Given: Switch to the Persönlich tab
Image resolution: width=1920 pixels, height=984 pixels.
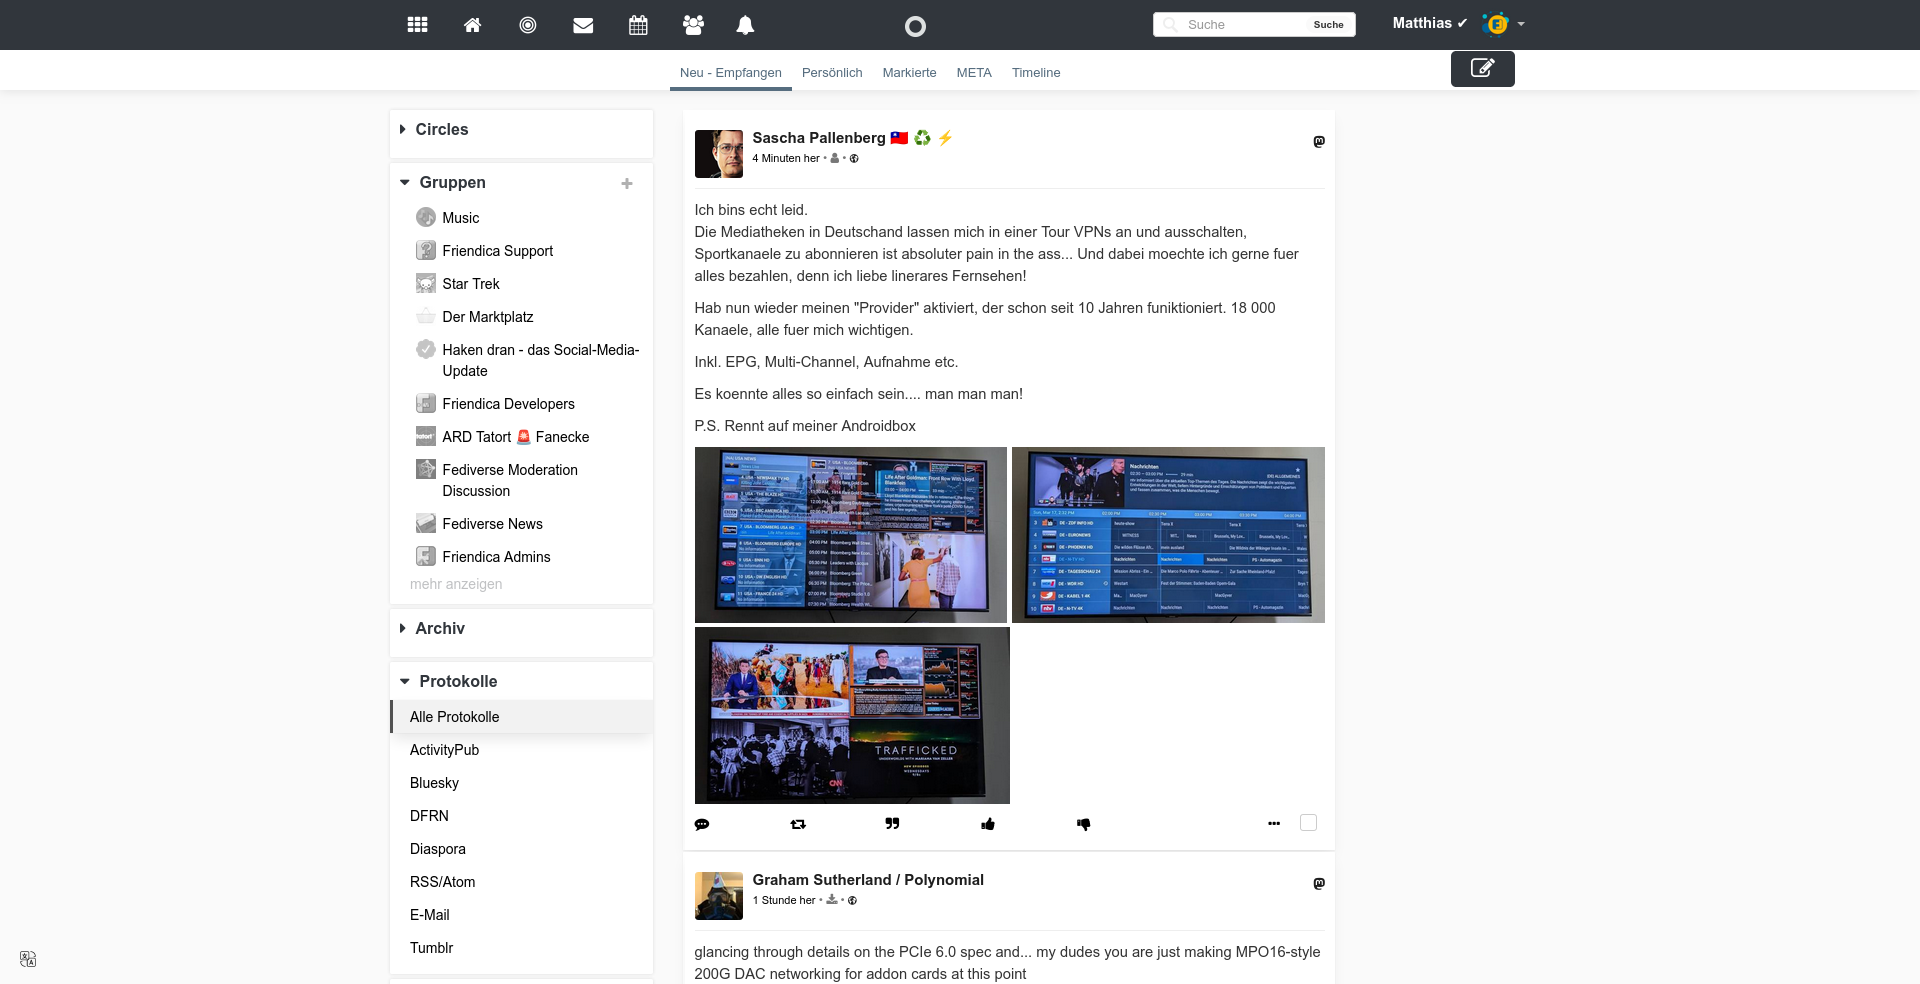Looking at the screenshot, I should [x=831, y=73].
